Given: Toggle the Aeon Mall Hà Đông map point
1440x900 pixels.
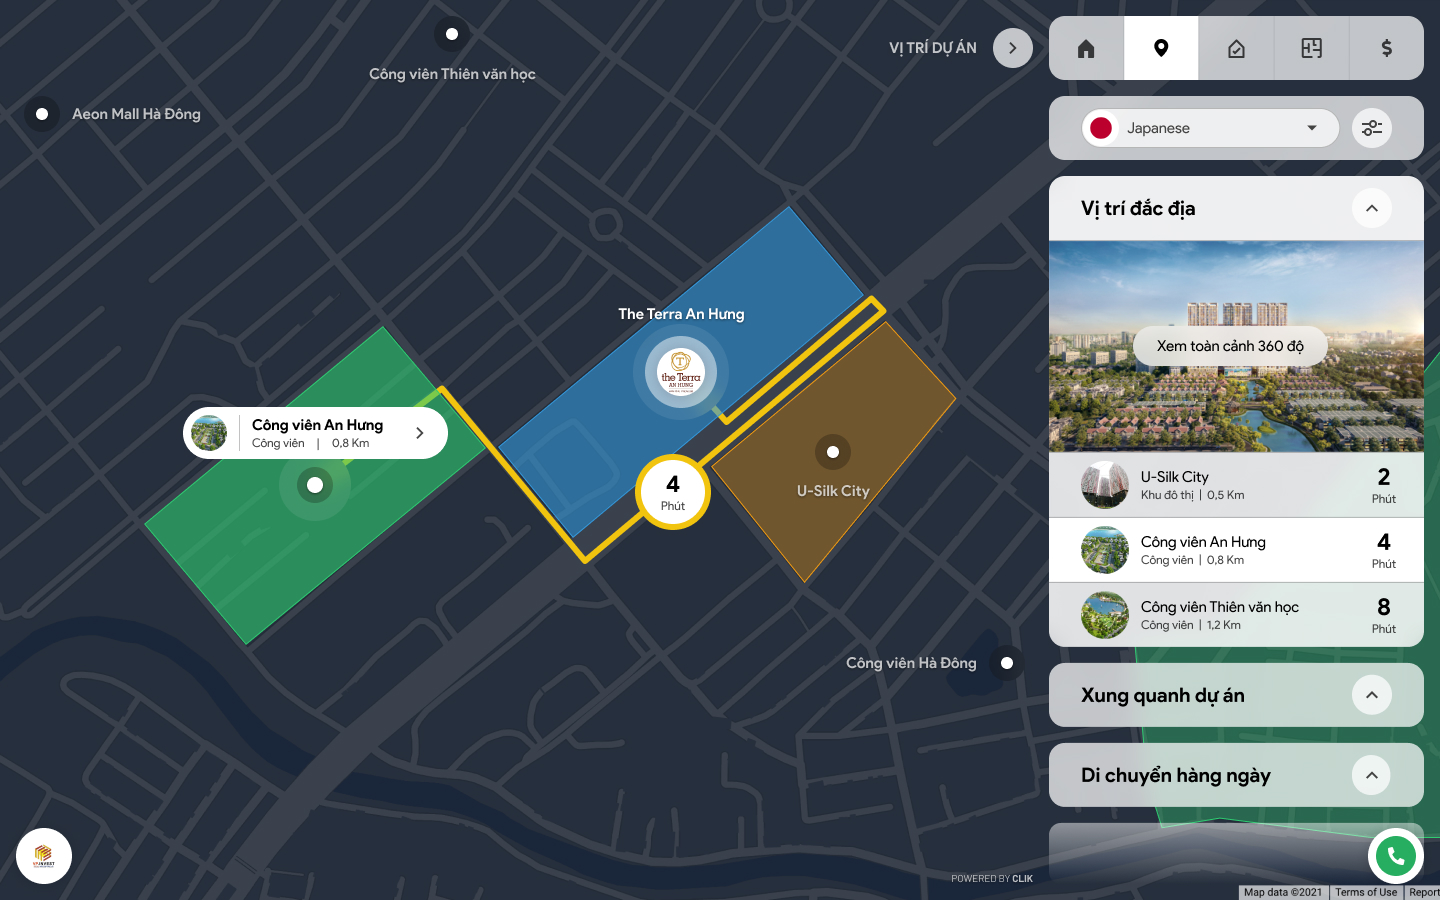Looking at the screenshot, I should click(x=42, y=114).
